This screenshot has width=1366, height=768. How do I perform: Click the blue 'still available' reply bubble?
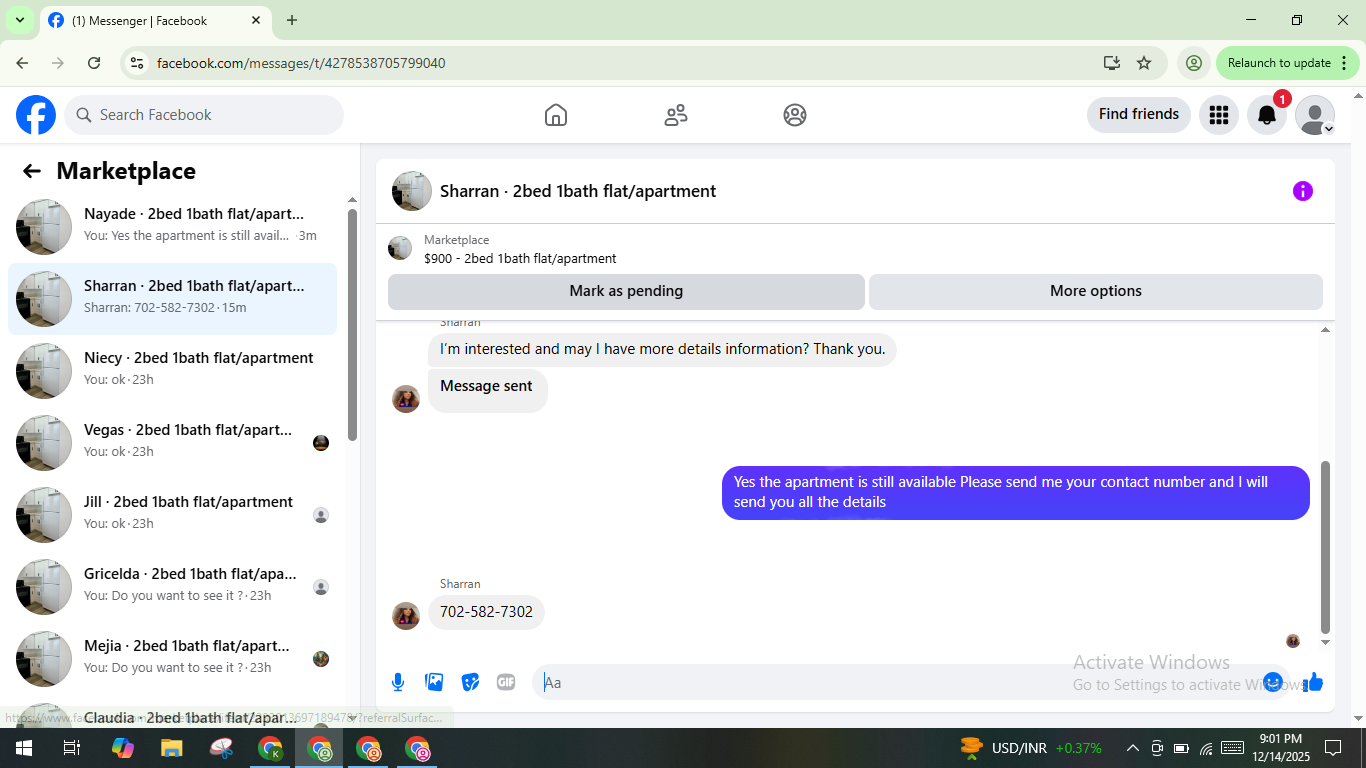click(x=1015, y=492)
